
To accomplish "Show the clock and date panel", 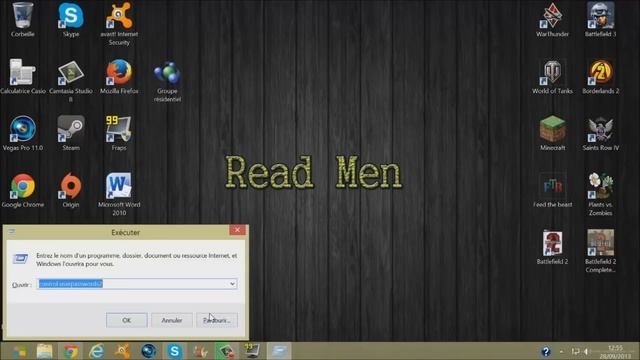I will [x=616, y=352].
